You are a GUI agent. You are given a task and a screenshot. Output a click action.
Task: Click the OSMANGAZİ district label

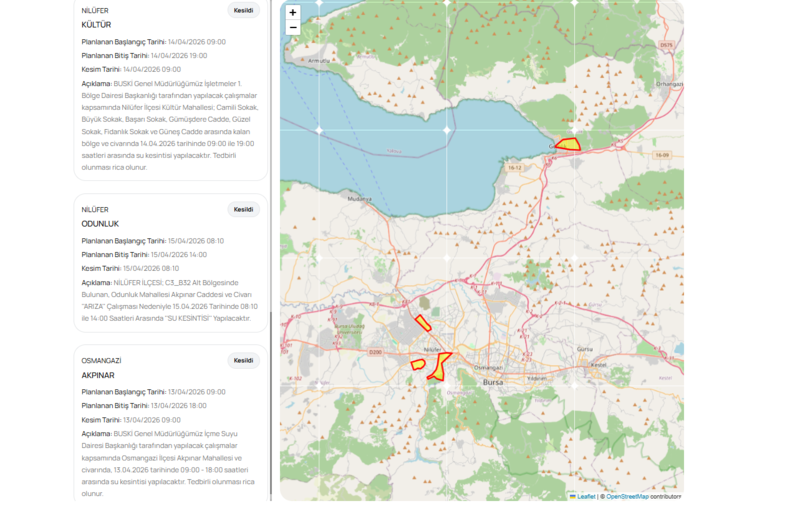coord(102,361)
